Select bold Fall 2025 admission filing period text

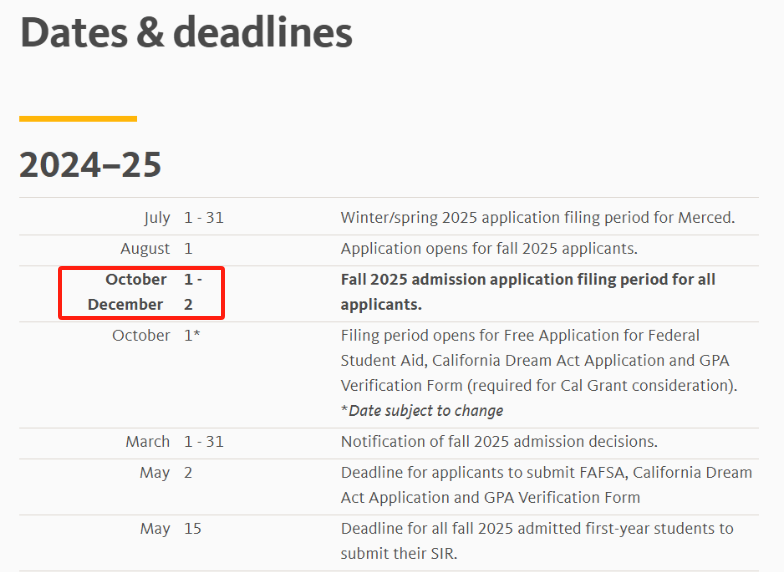pyautogui.click(x=528, y=292)
